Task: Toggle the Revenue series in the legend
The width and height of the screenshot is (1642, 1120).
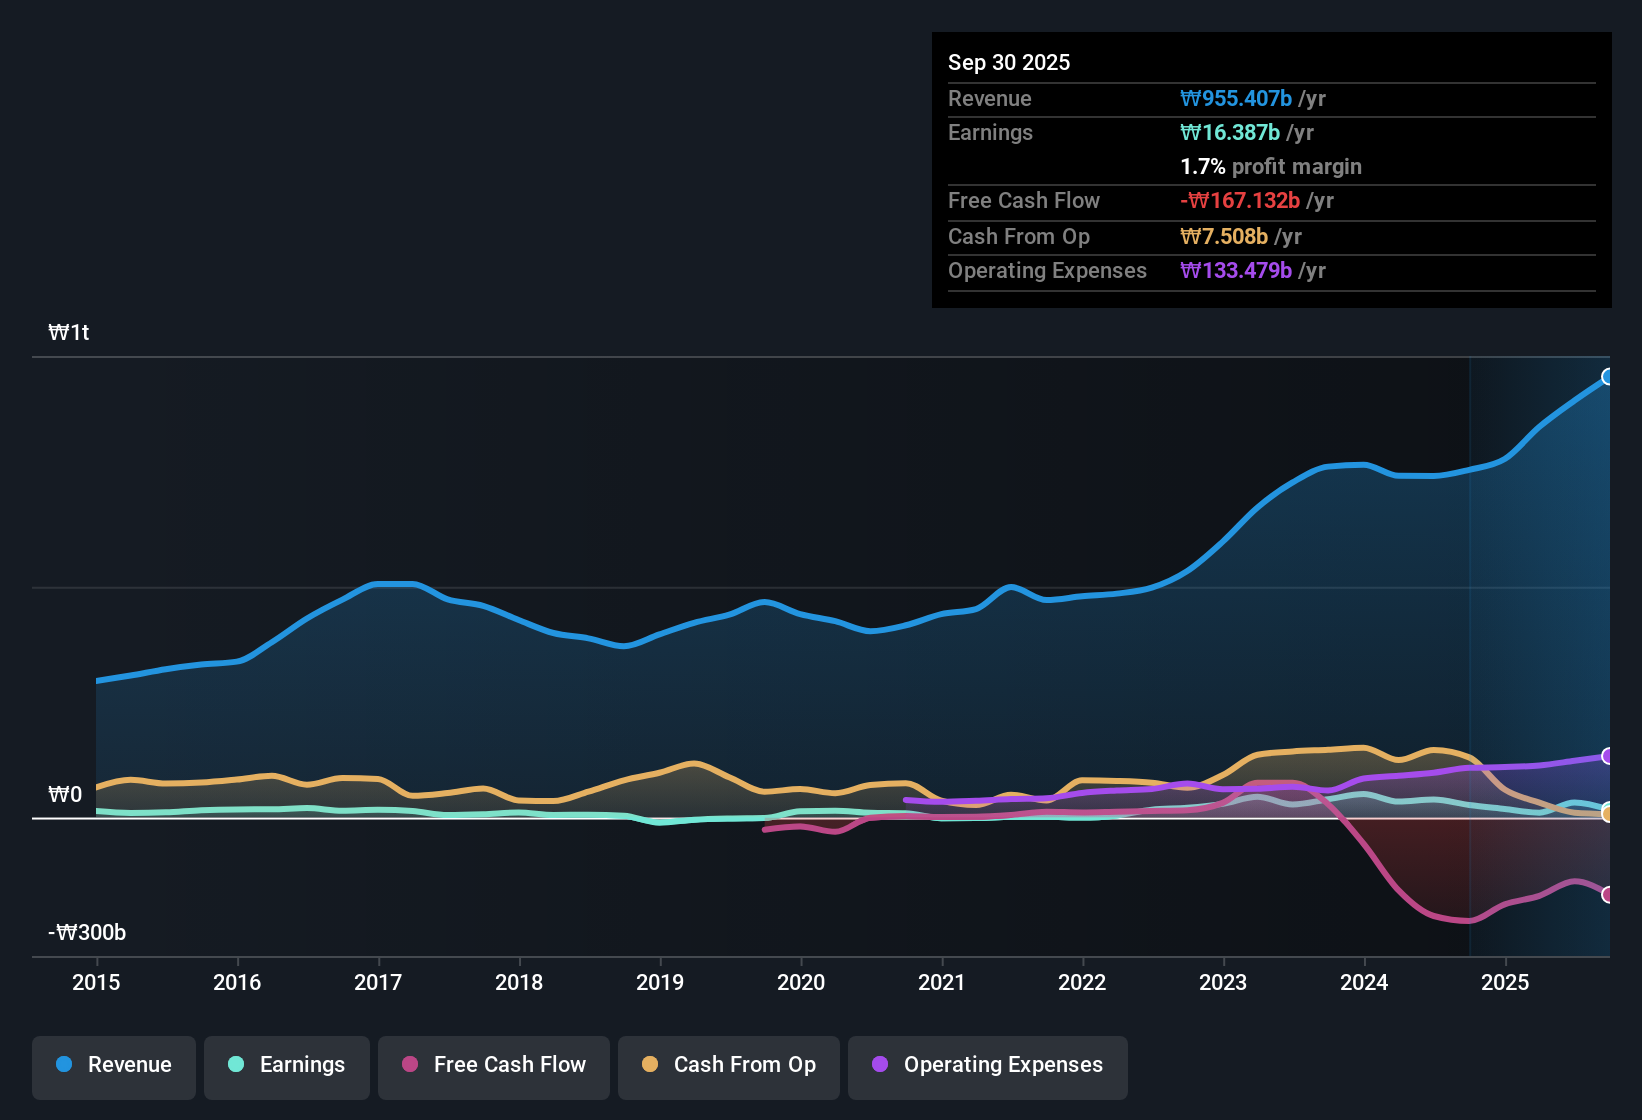Action: pyautogui.click(x=113, y=1065)
